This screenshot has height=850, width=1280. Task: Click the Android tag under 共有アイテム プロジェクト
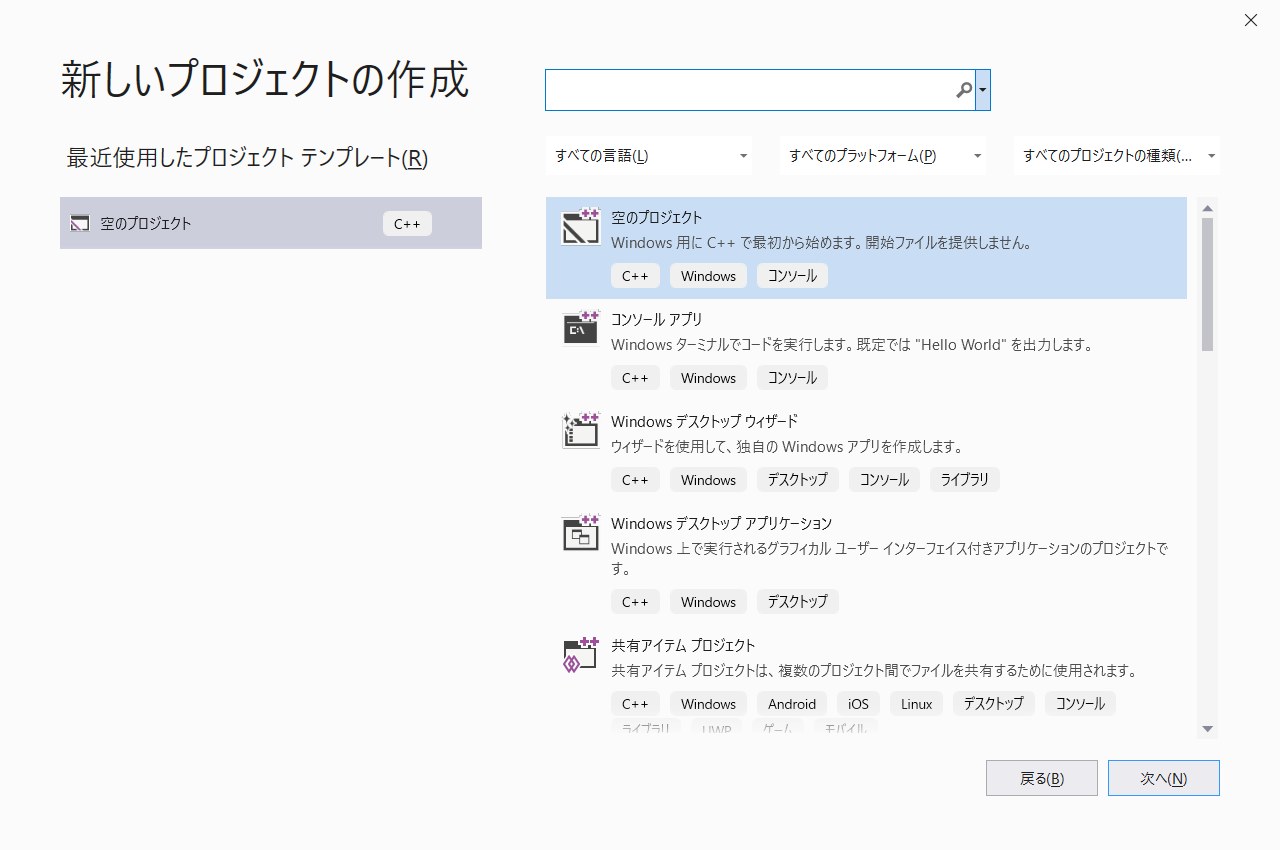[x=792, y=704]
